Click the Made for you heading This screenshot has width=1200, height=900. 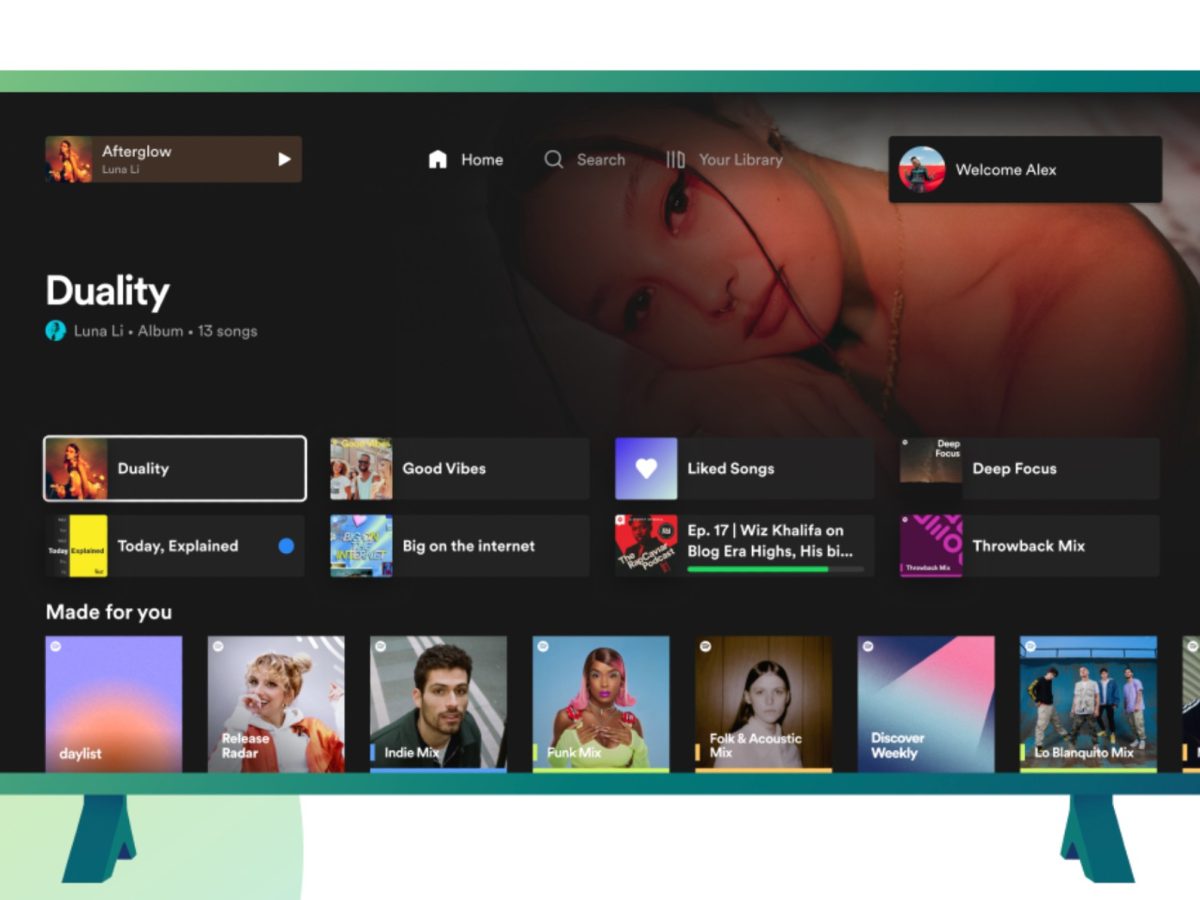tap(109, 612)
